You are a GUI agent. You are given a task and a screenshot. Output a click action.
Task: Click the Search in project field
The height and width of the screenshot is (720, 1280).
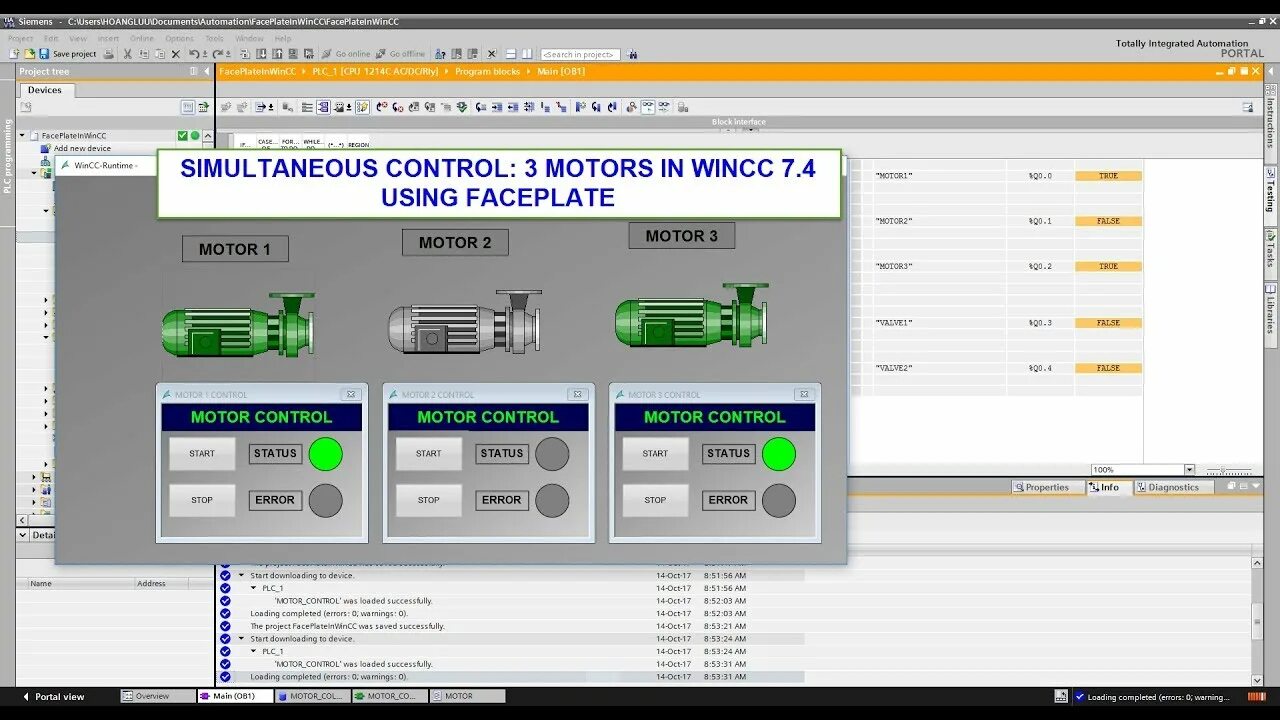[x=580, y=54]
